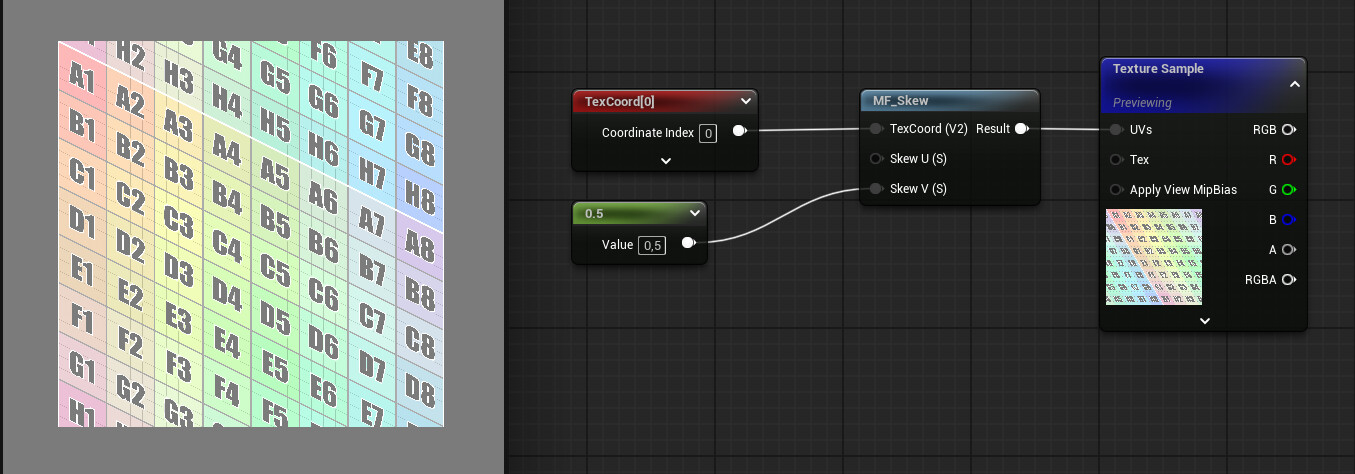Viewport: 1355px width, 474px height.
Task: Click the Tex input pin on Texture Sample
Action: point(1116,159)
